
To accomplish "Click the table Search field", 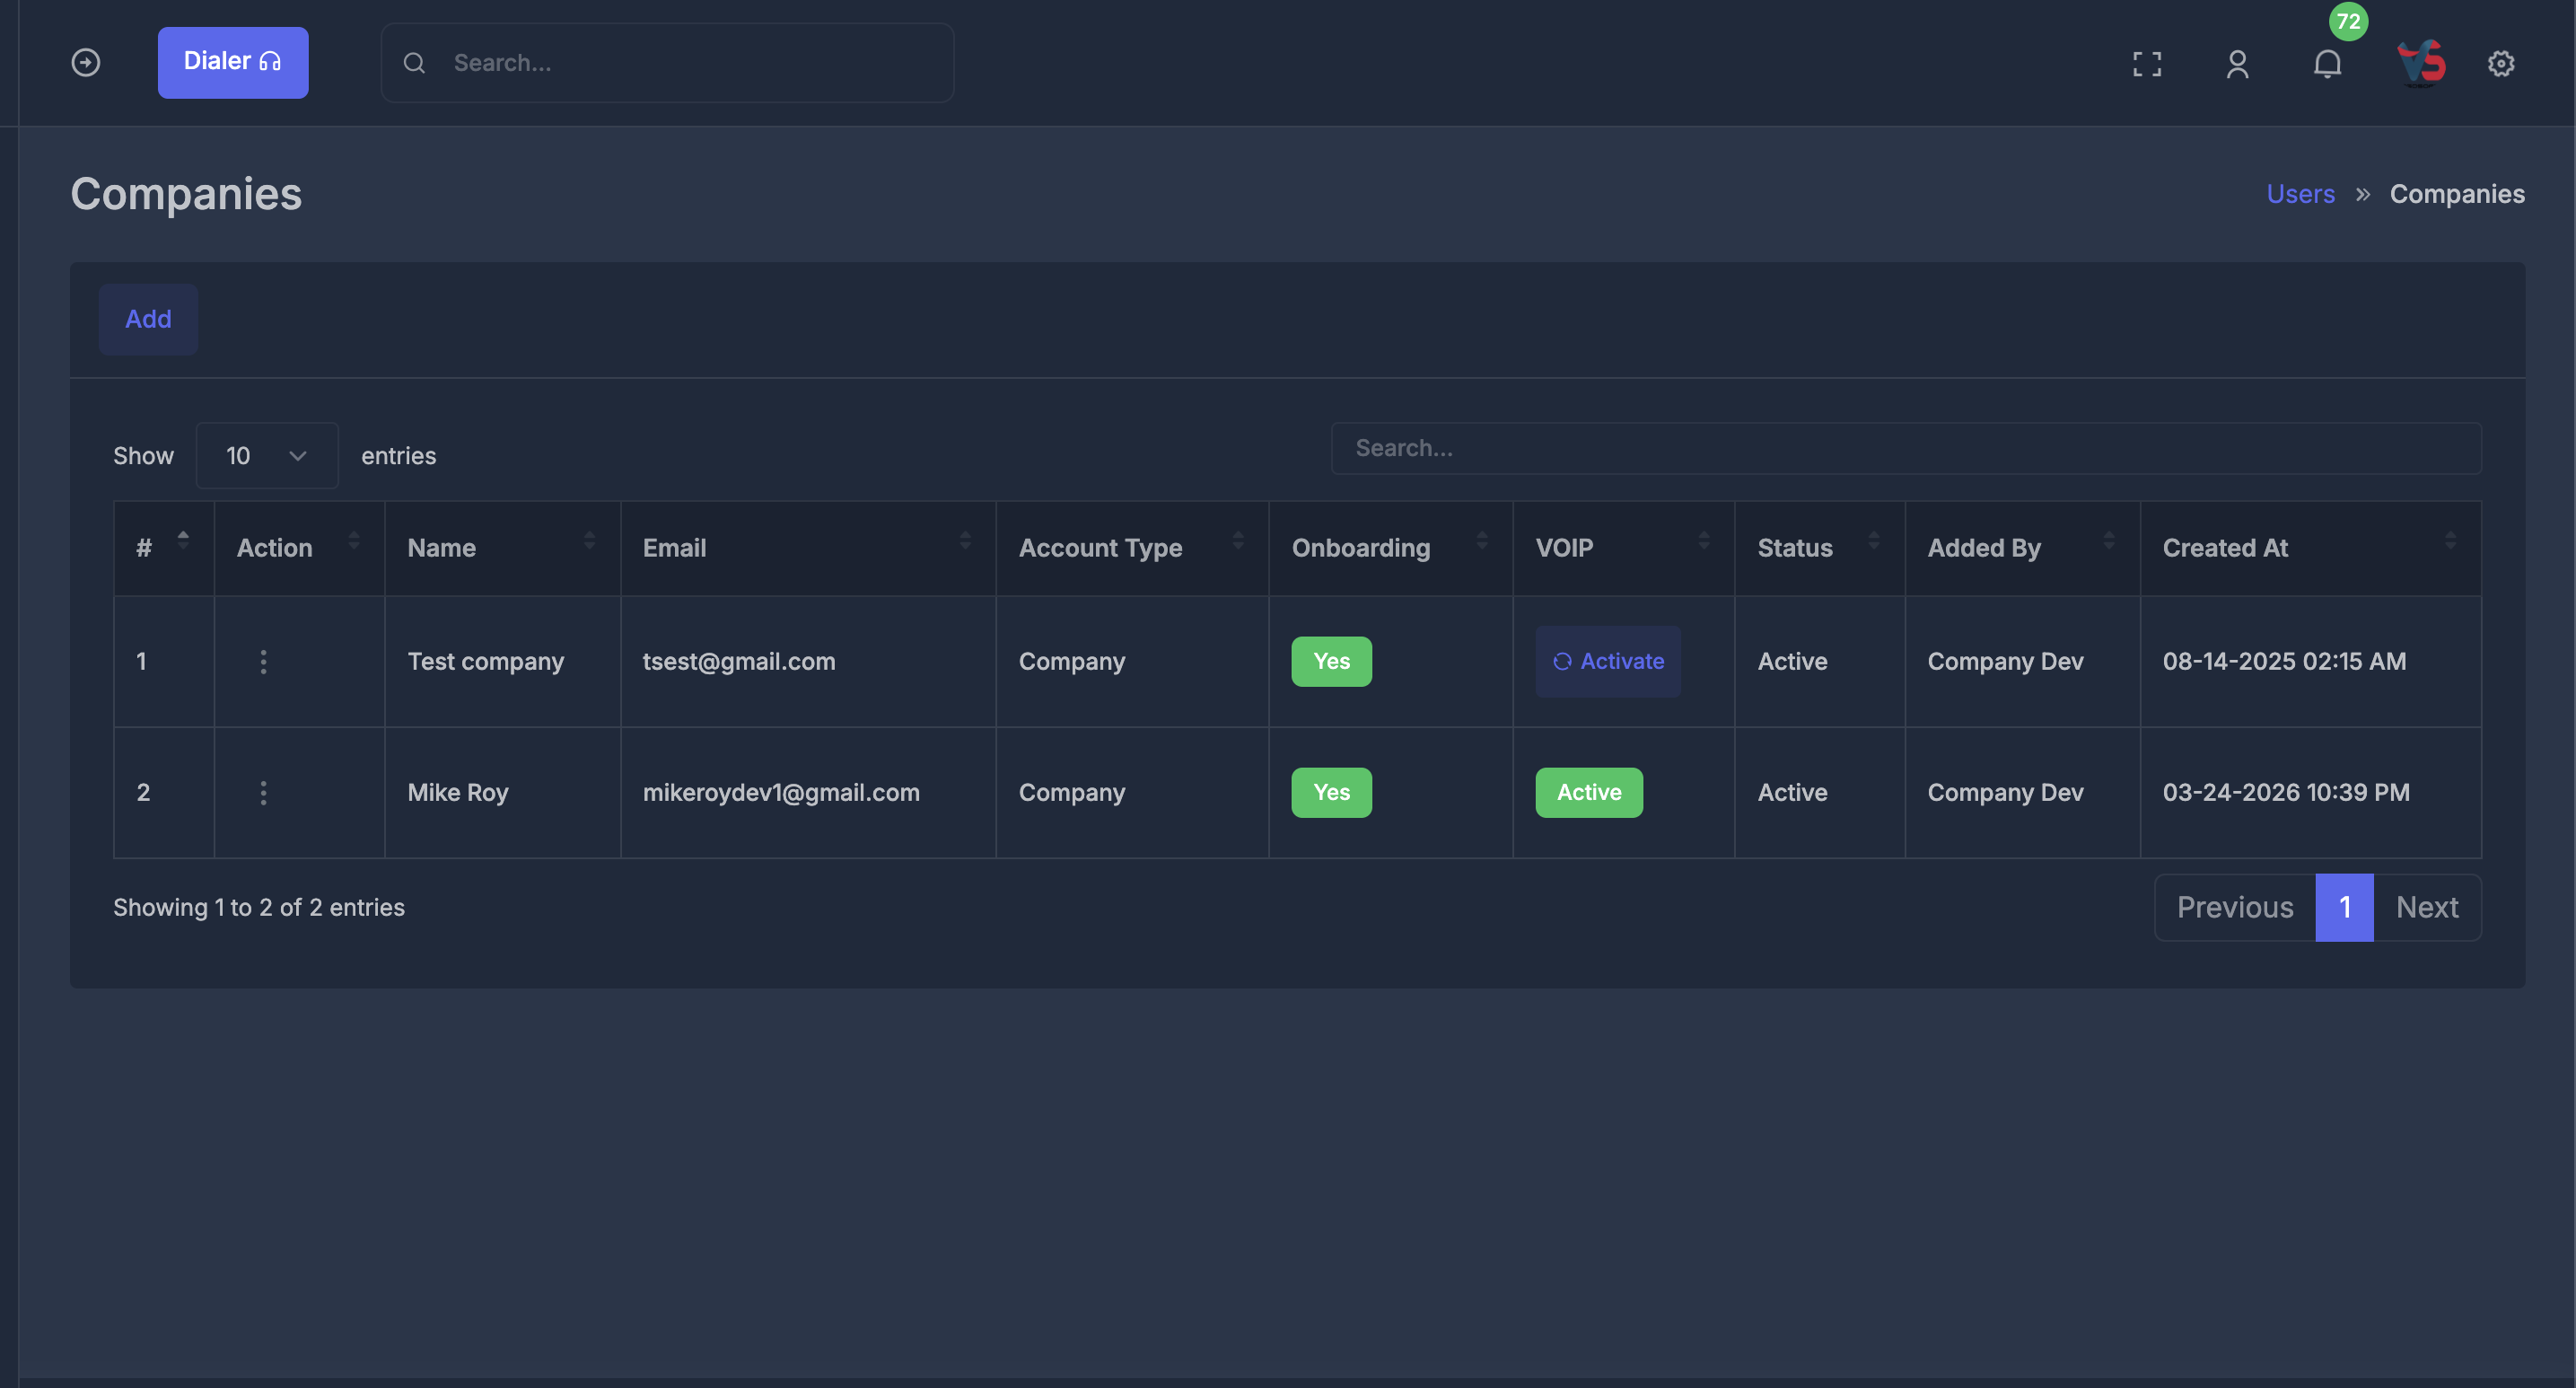I will pos(1906,448).
